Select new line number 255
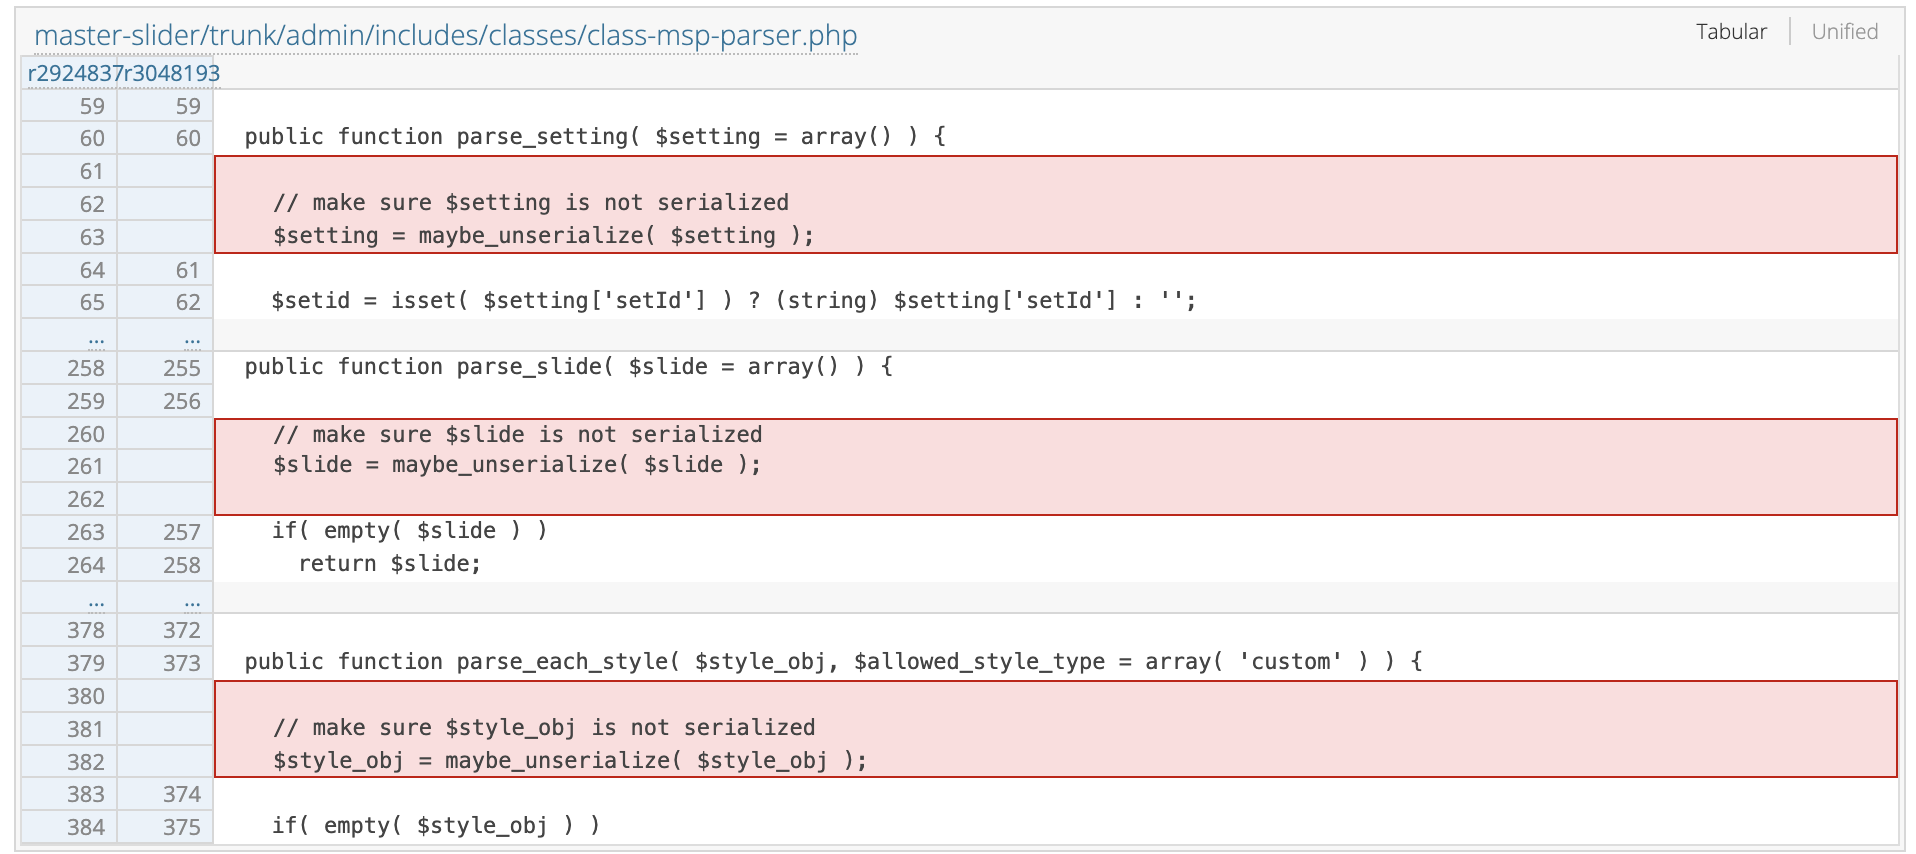1916x854 pixels. [182, 368]
